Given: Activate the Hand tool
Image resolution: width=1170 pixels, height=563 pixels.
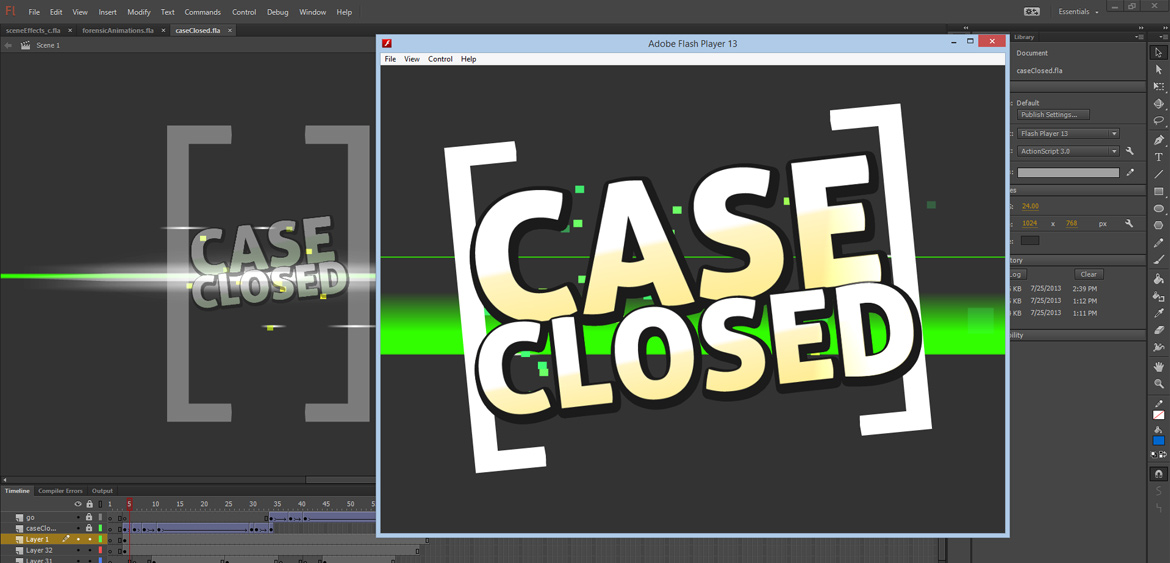Looking at the screenshot, I should coord(1158,367).
